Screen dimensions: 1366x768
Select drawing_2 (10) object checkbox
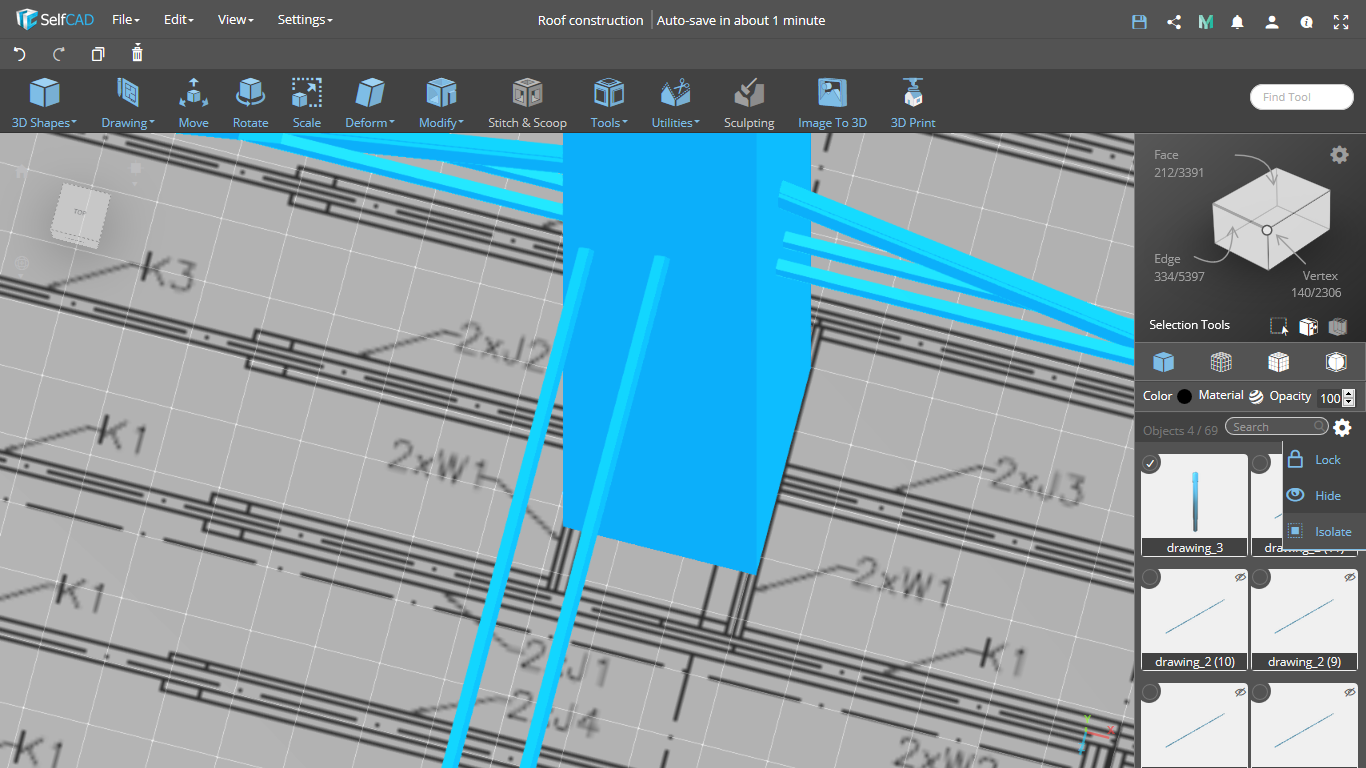click(1151, 578)
